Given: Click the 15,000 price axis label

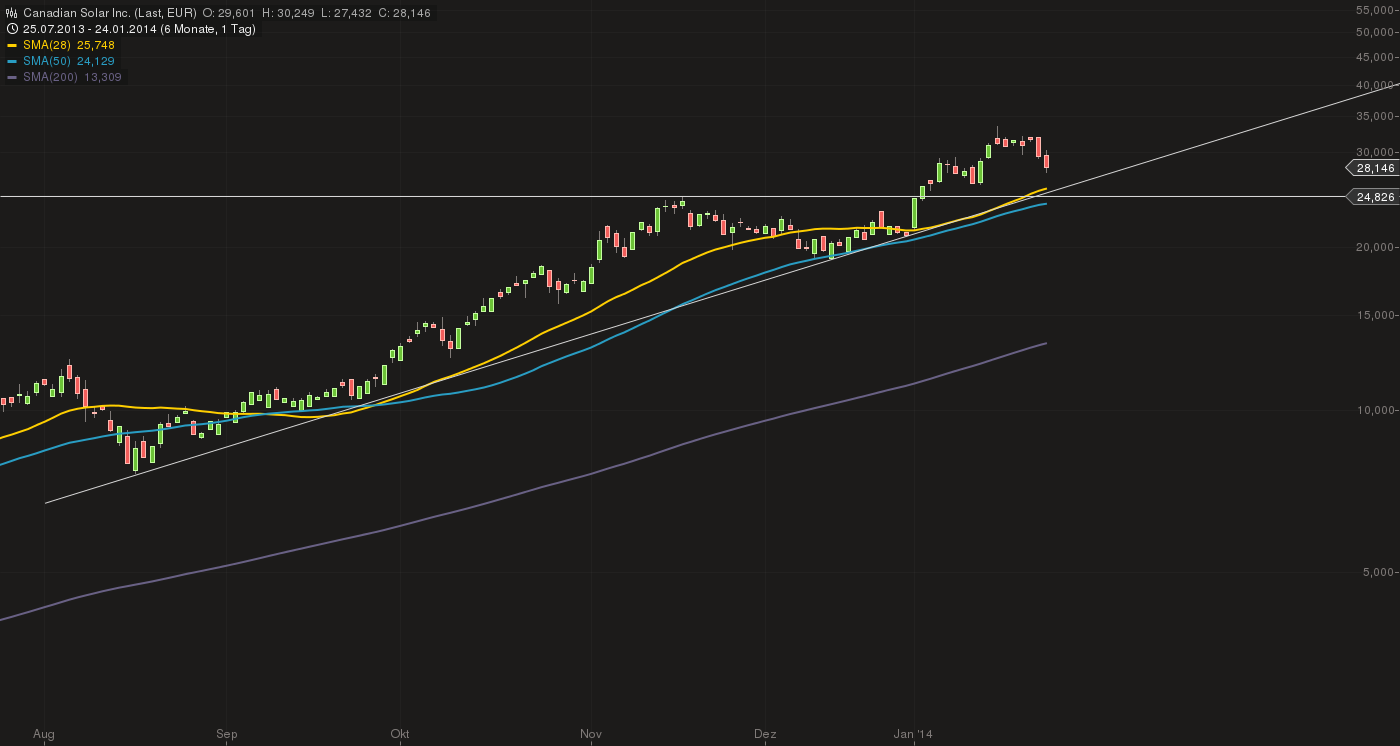Looking at the screenshot, I should (1377, 315).
